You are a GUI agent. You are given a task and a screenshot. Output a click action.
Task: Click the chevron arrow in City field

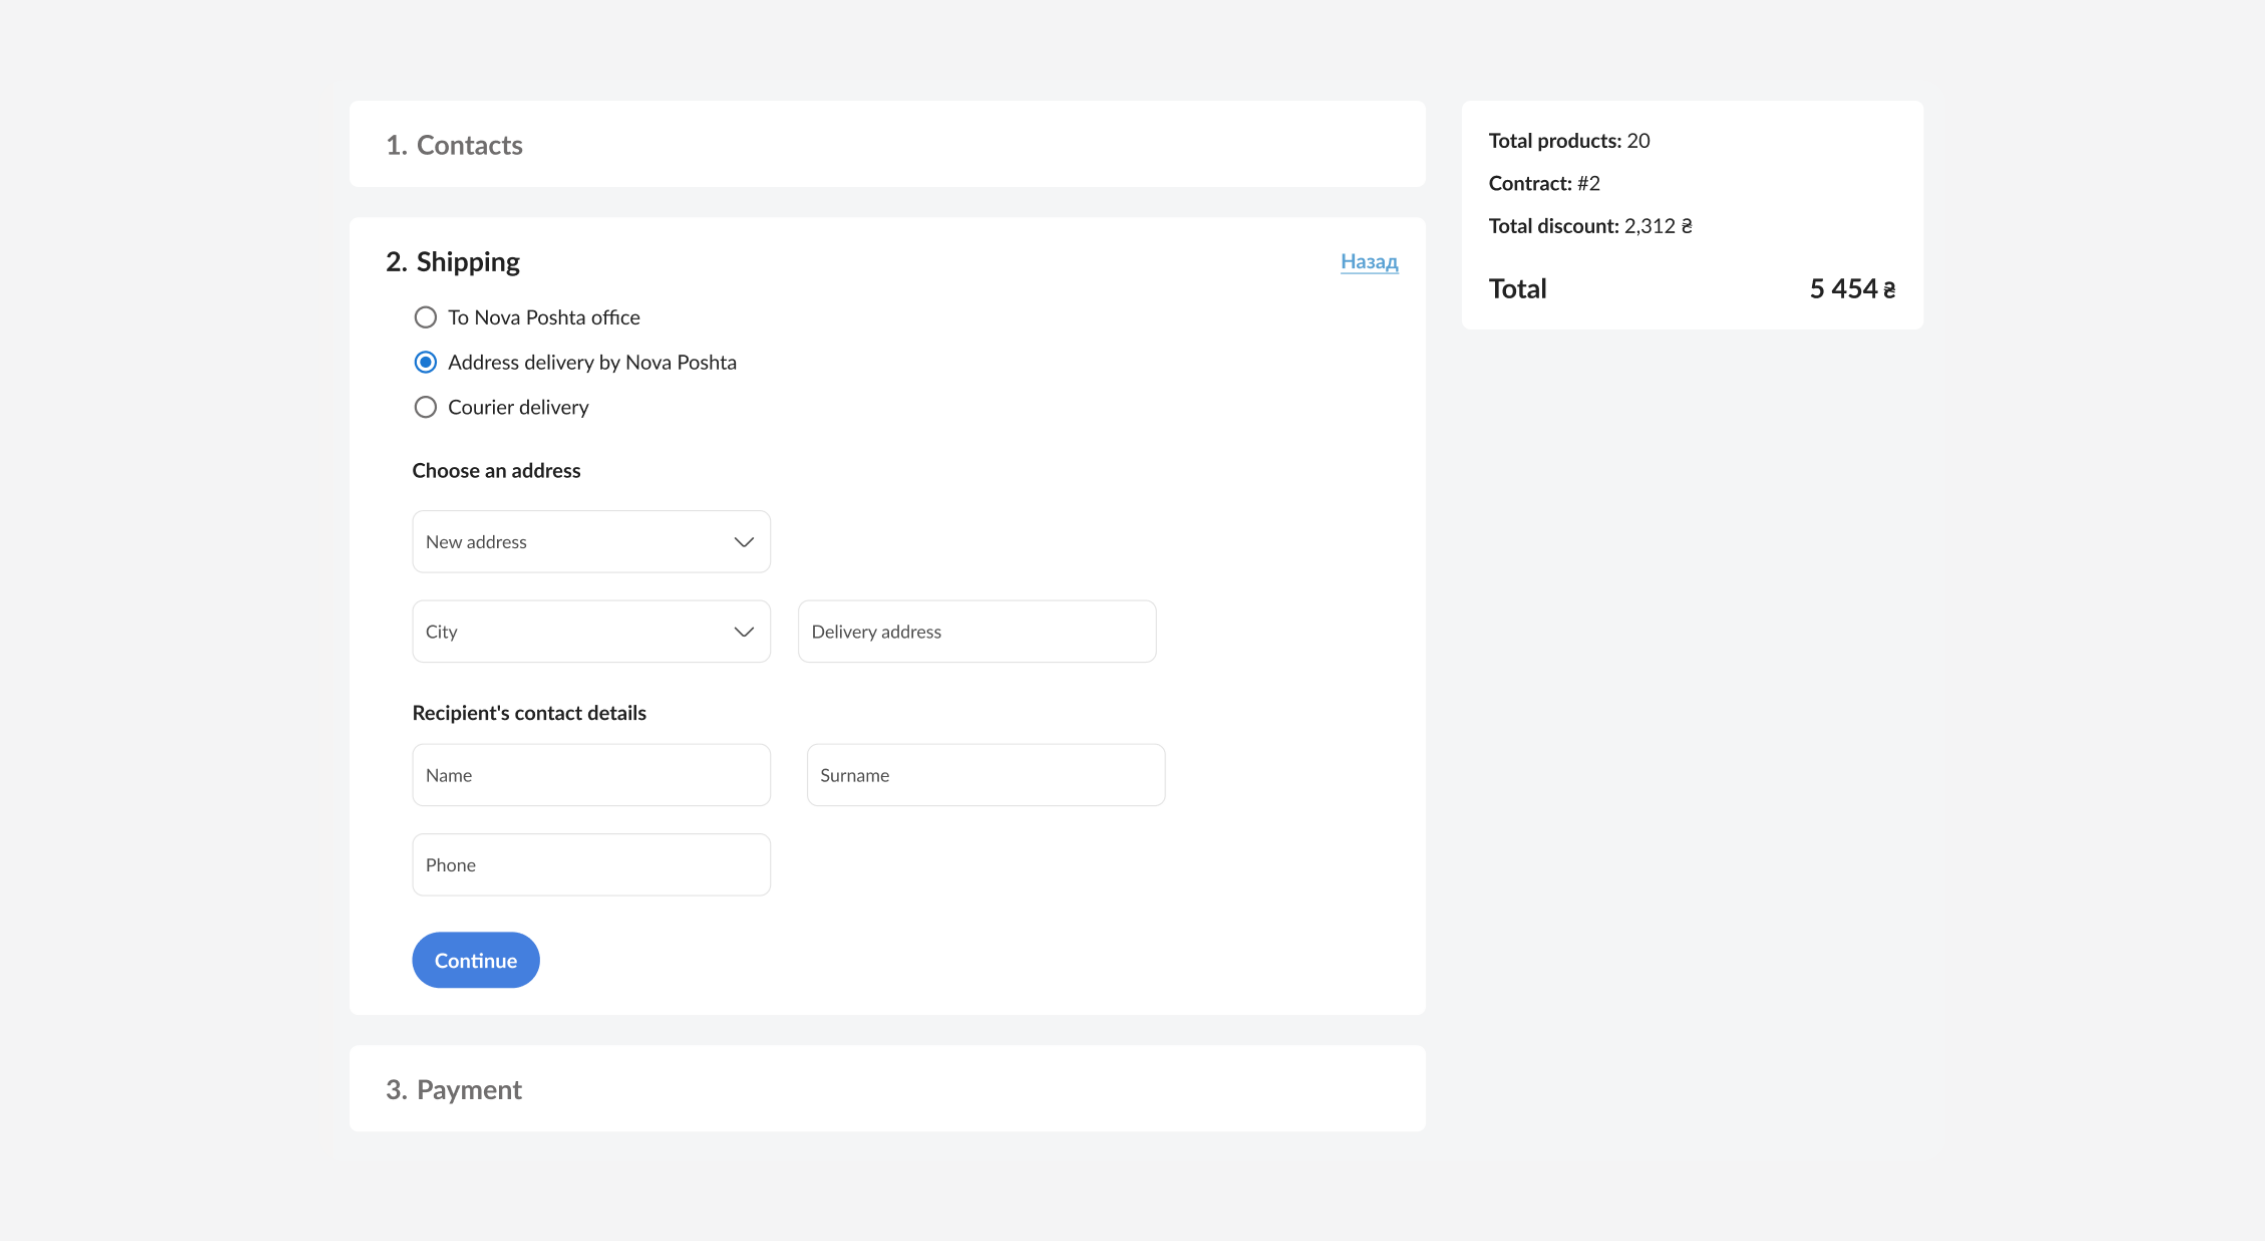click(x=743, y=632)
